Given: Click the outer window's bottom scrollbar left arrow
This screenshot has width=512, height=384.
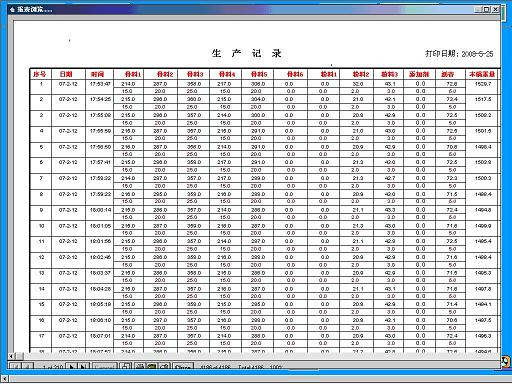Looking at the screenshot, I should tap(5, 379).
